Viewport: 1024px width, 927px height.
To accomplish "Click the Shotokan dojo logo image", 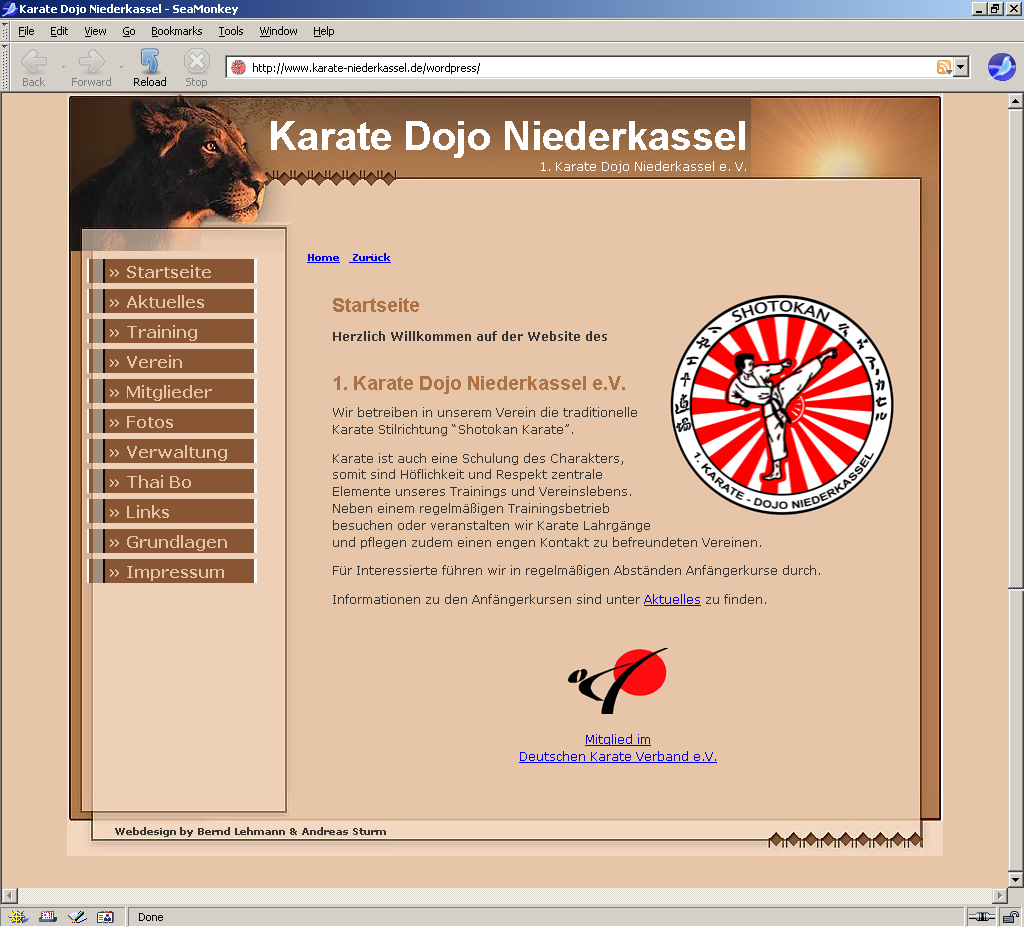I will [x=781, y=405].
